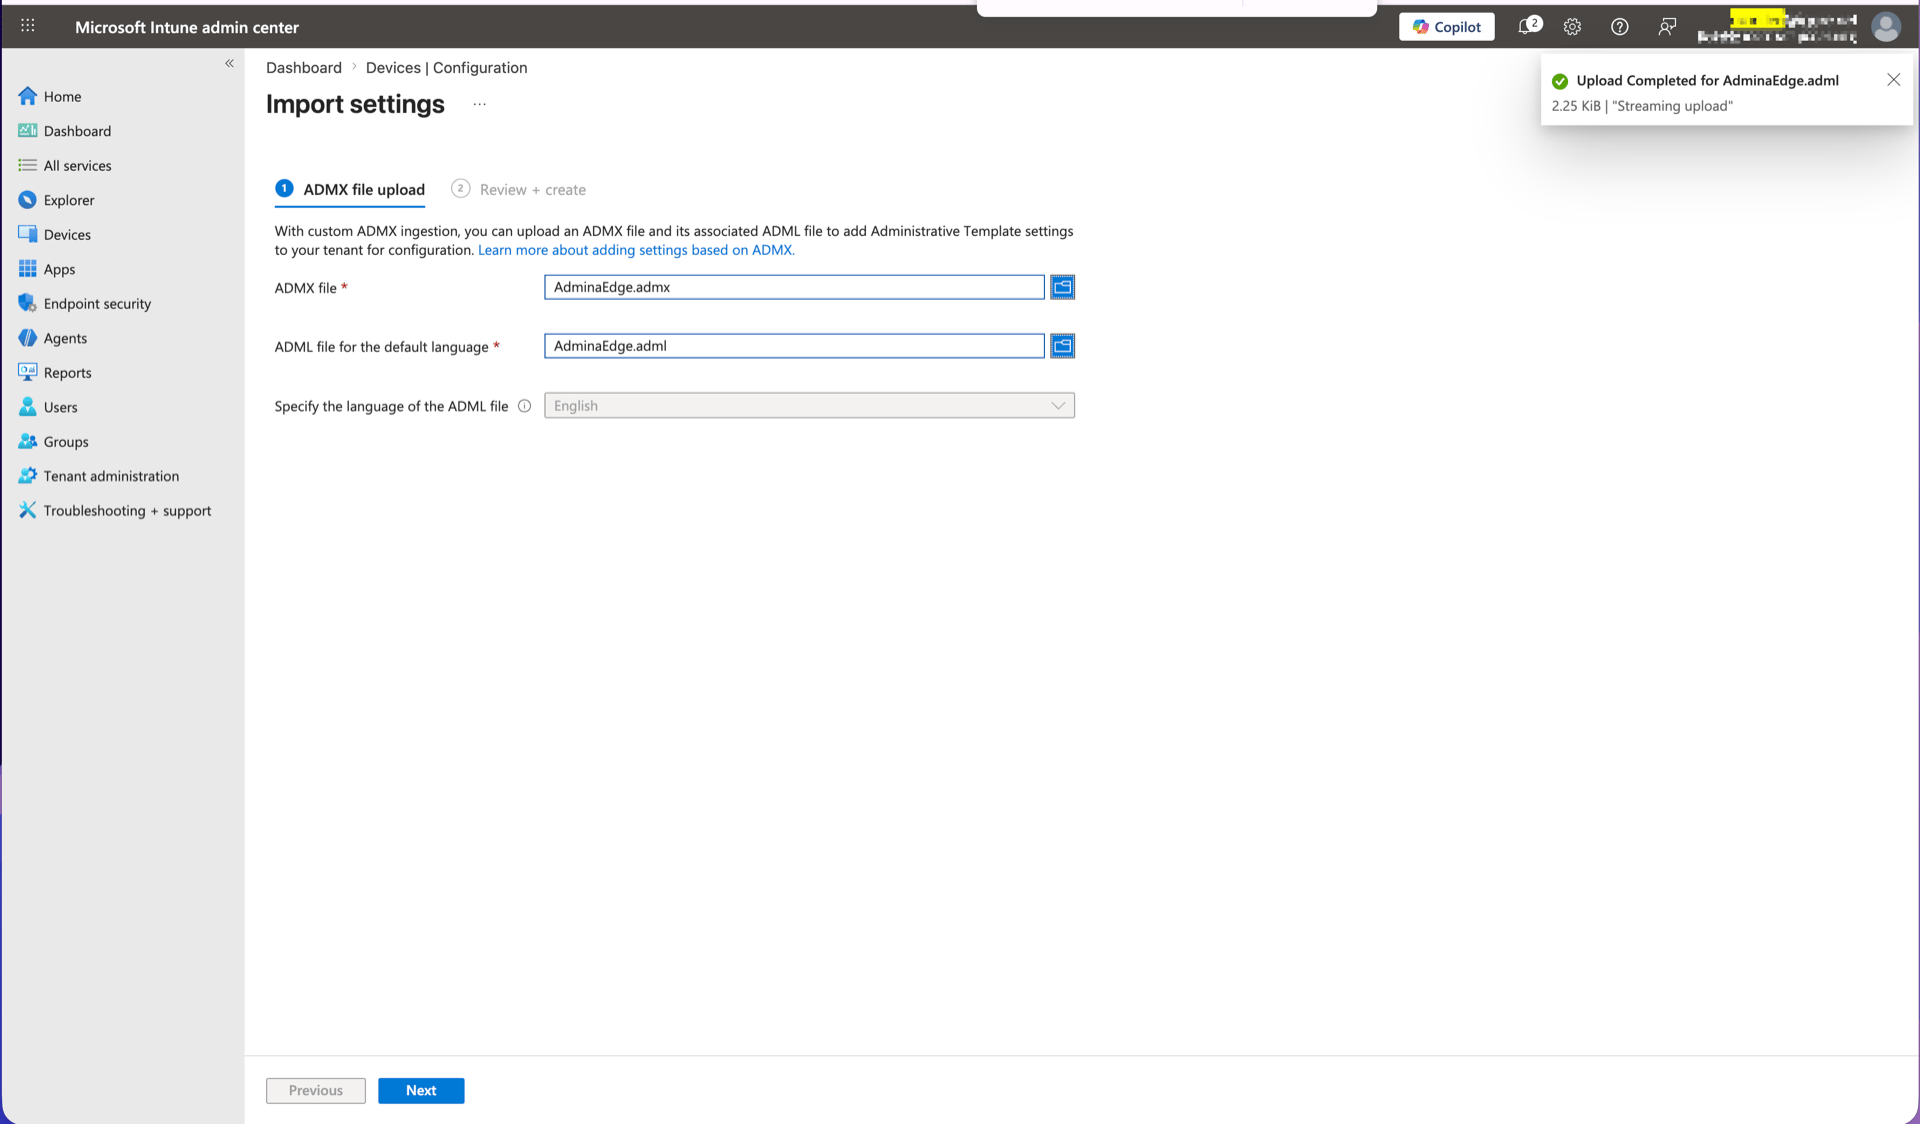Image resolution: width=1920 pixels, height=1124 pixels.
Task: Open the help question mark icon
Action: pyautogui.click(x=1619, y=27)
